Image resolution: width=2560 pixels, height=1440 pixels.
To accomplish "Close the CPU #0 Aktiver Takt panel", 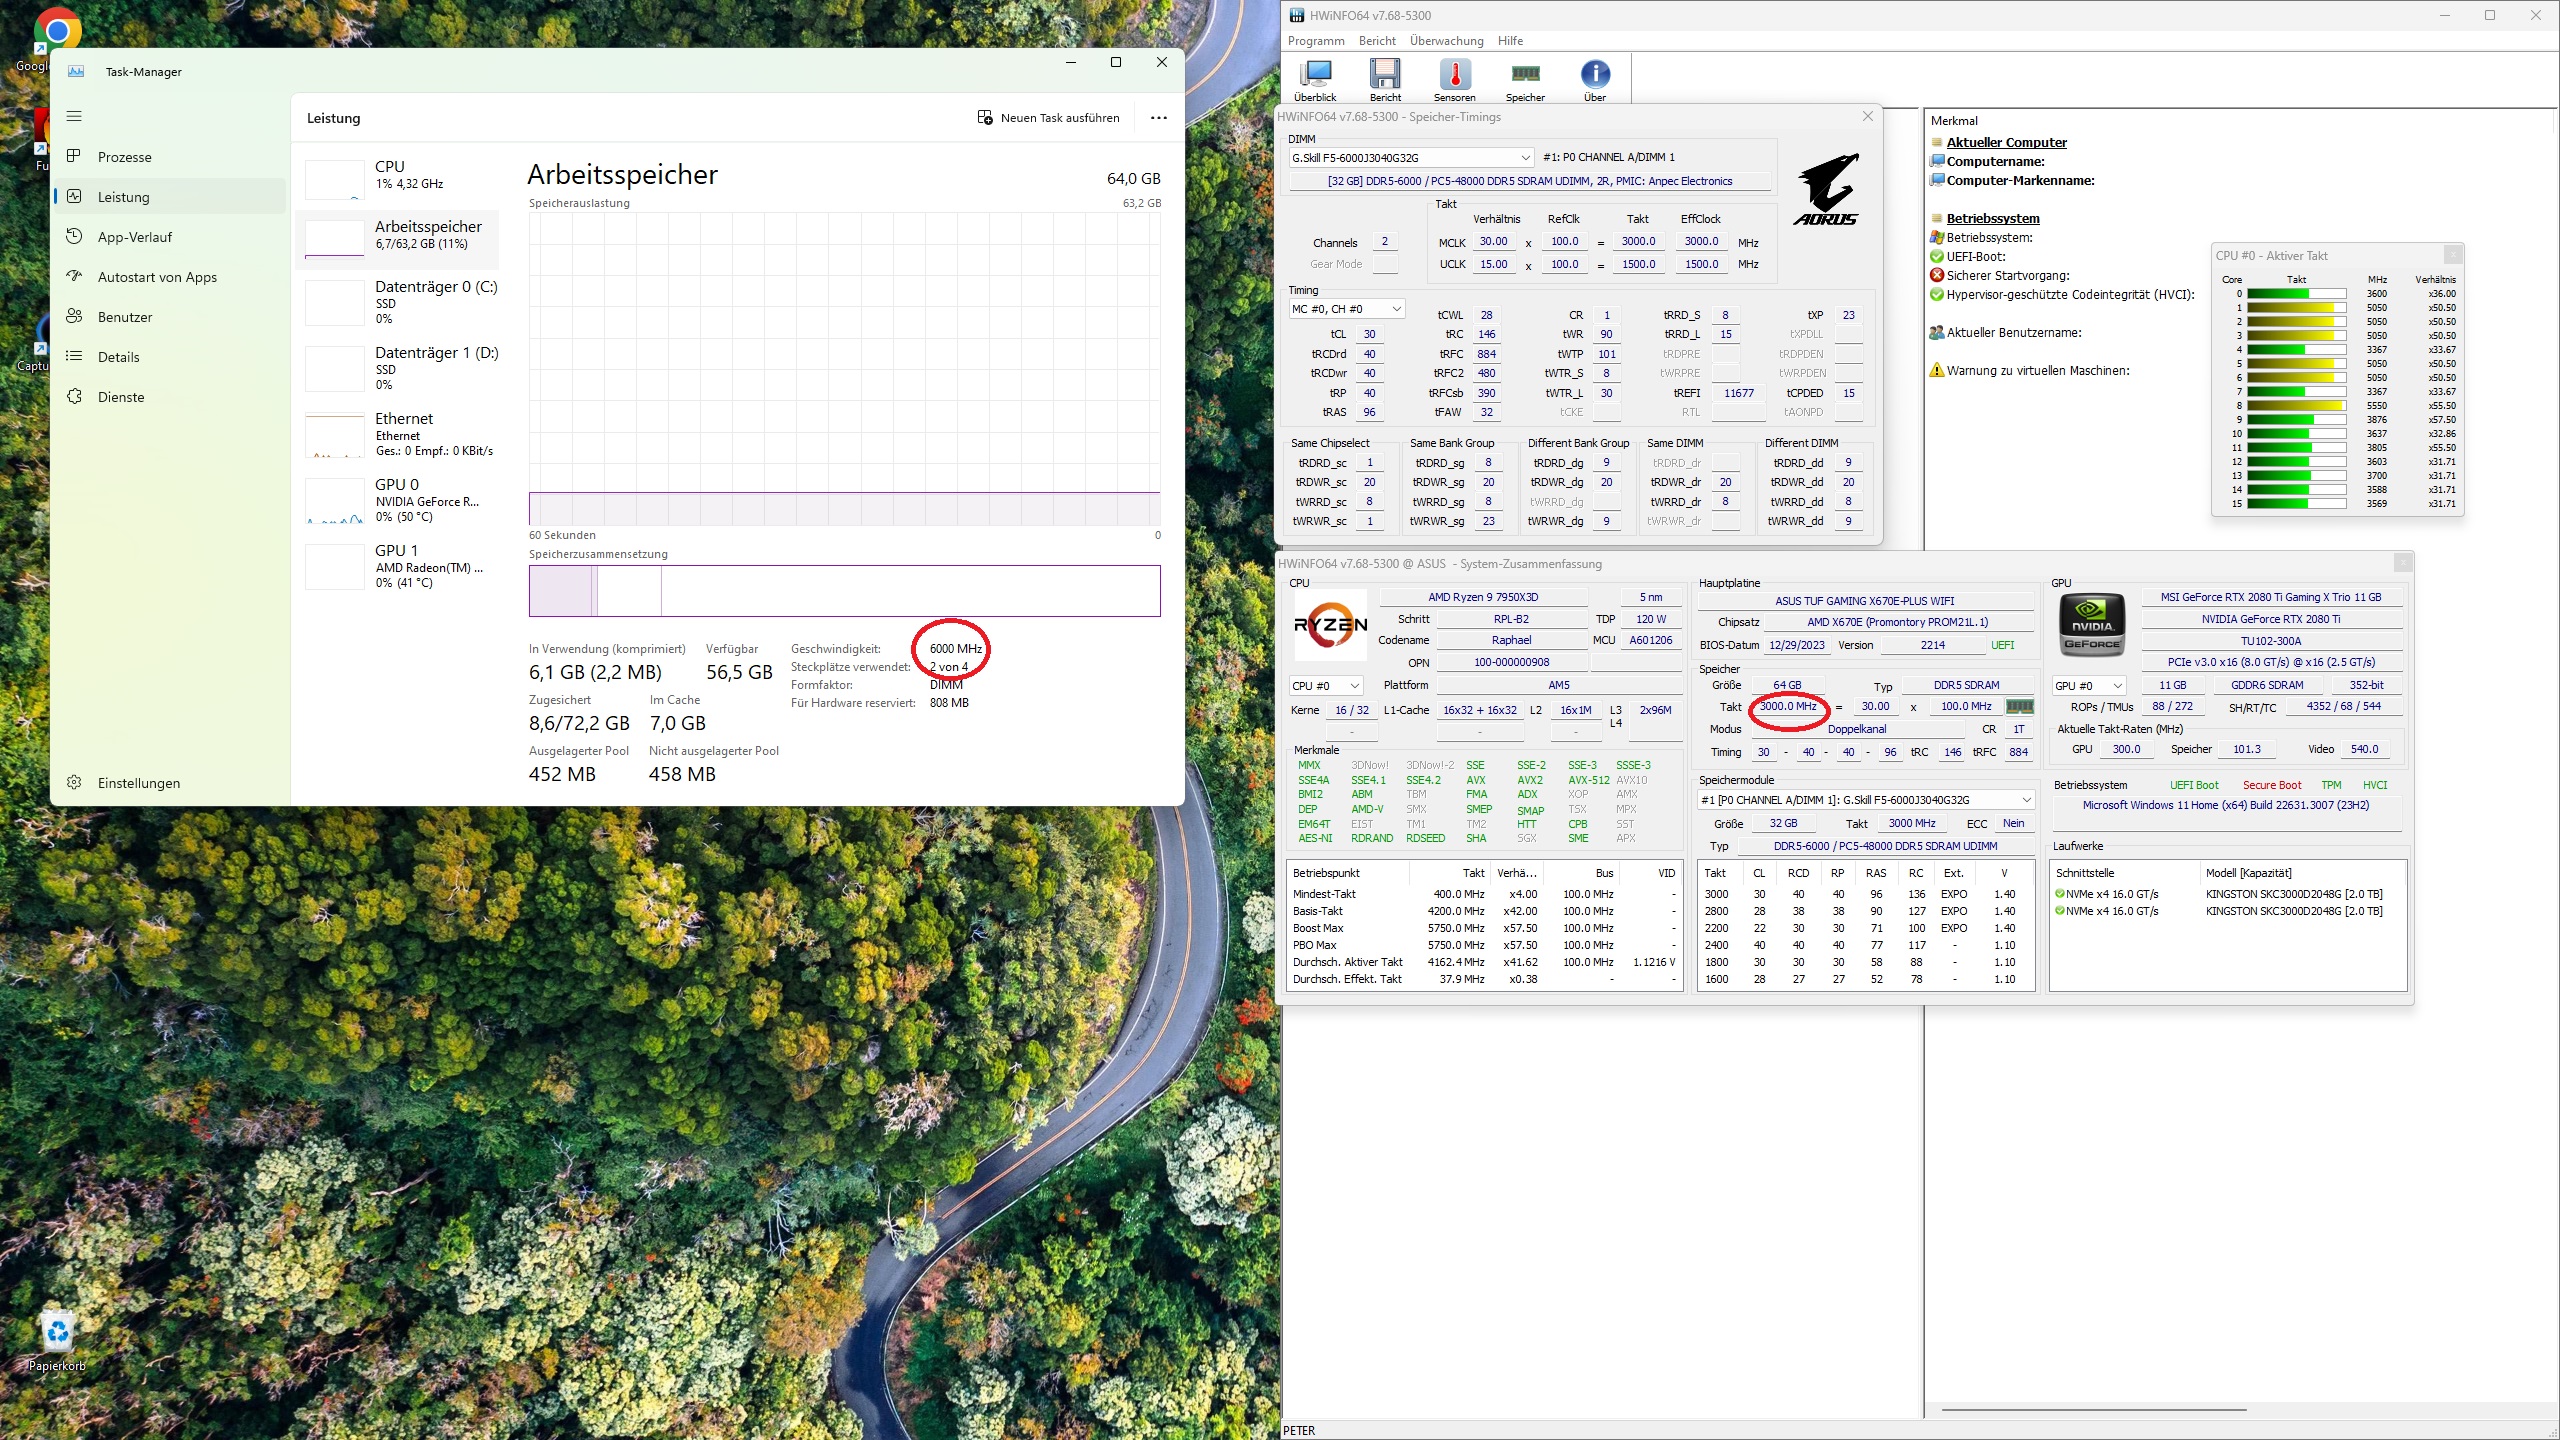I will (x=2453, y=255).
